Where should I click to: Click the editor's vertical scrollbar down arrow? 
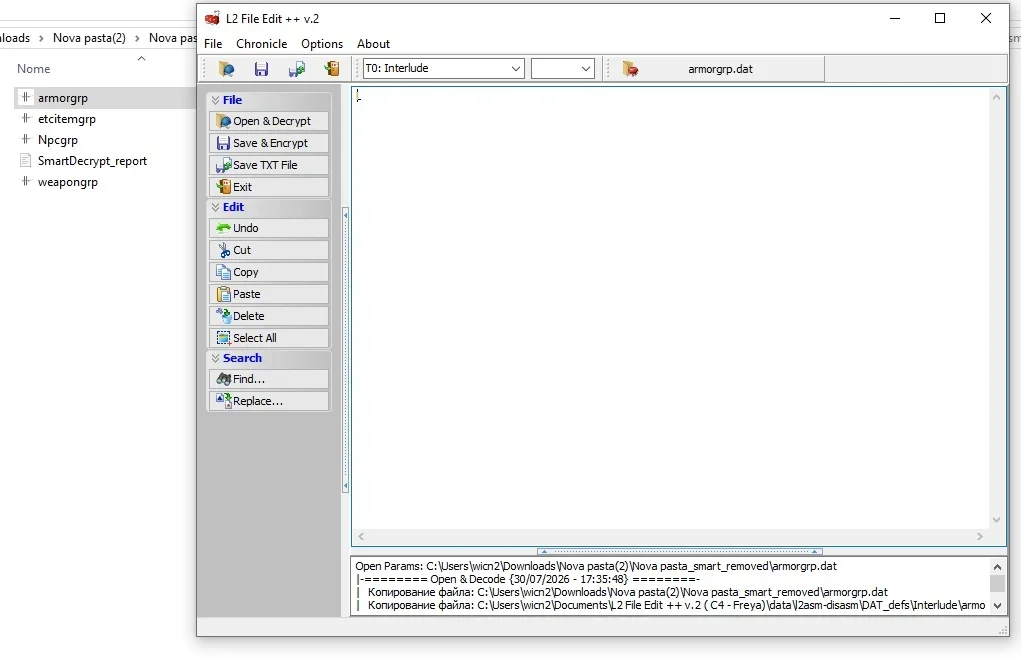[x=996, y=520]
